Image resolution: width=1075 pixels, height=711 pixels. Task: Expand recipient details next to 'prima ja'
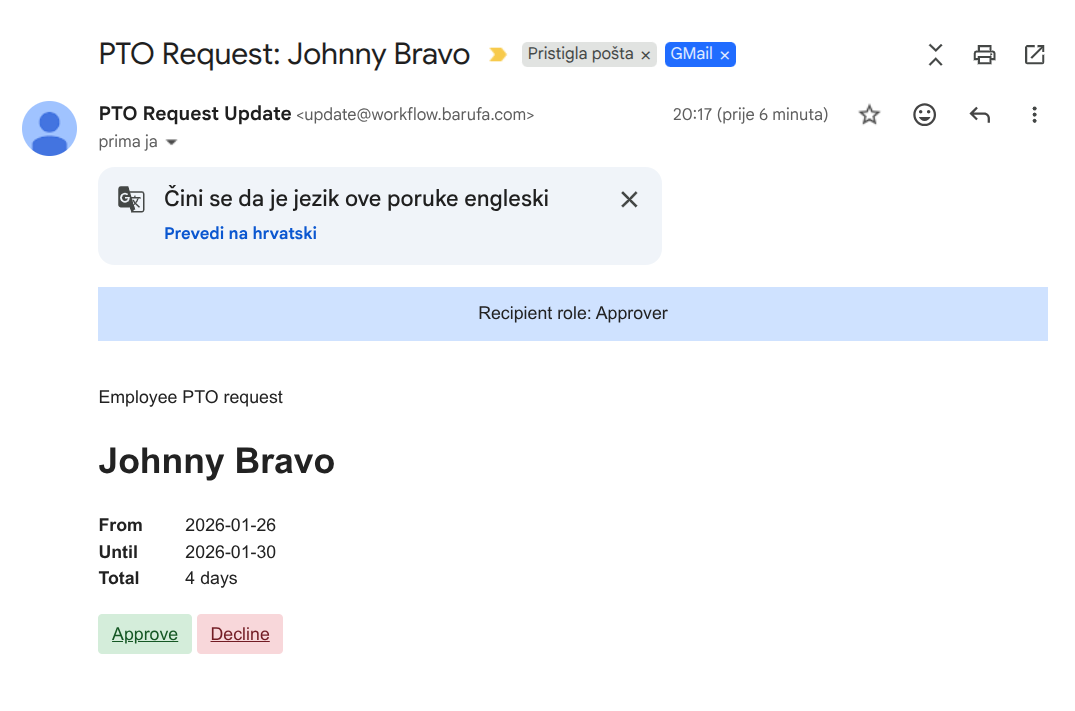coord(171,143)
